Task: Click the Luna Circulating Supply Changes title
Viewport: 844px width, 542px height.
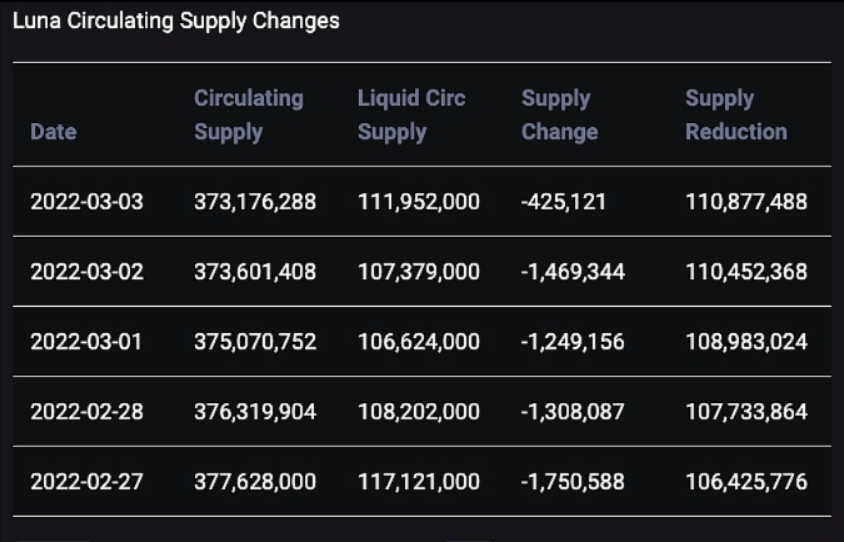Action: pyautogui.click(x=176, y=21)
